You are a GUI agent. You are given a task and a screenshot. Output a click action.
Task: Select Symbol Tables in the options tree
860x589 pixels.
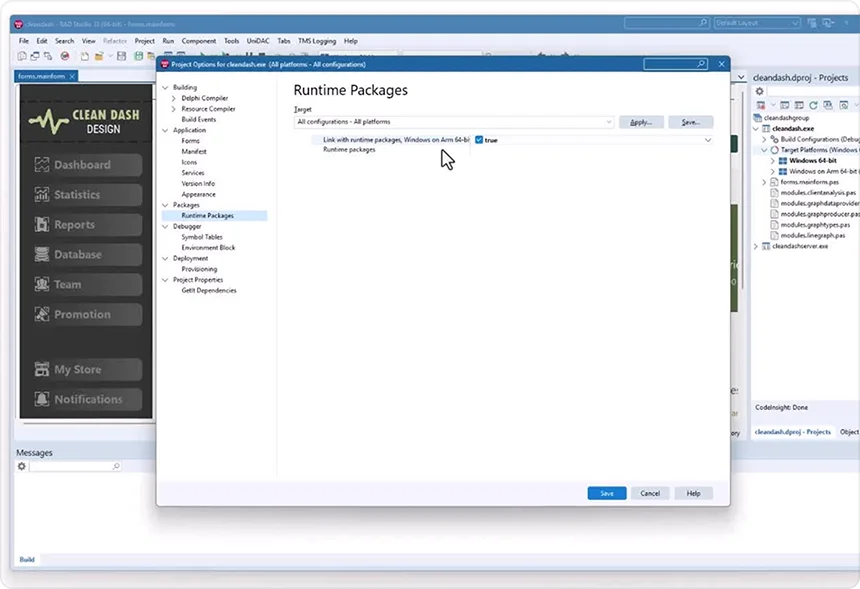point(202,237)
